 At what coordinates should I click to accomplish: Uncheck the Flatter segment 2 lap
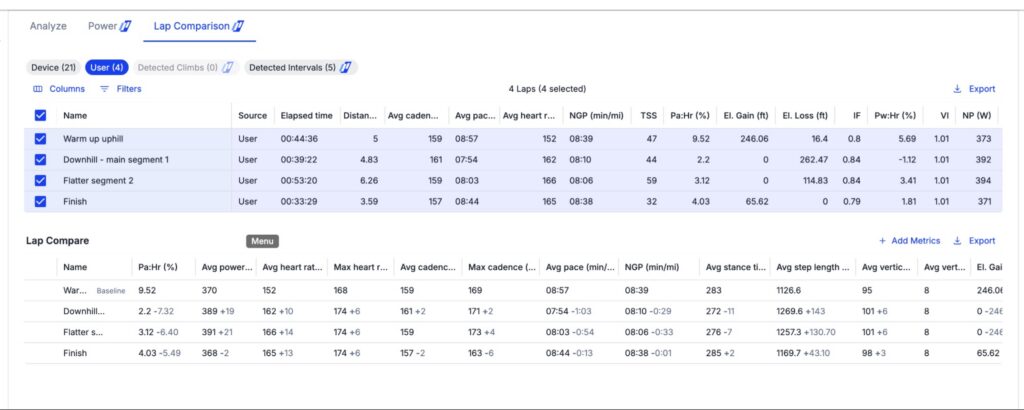[40, 180]
